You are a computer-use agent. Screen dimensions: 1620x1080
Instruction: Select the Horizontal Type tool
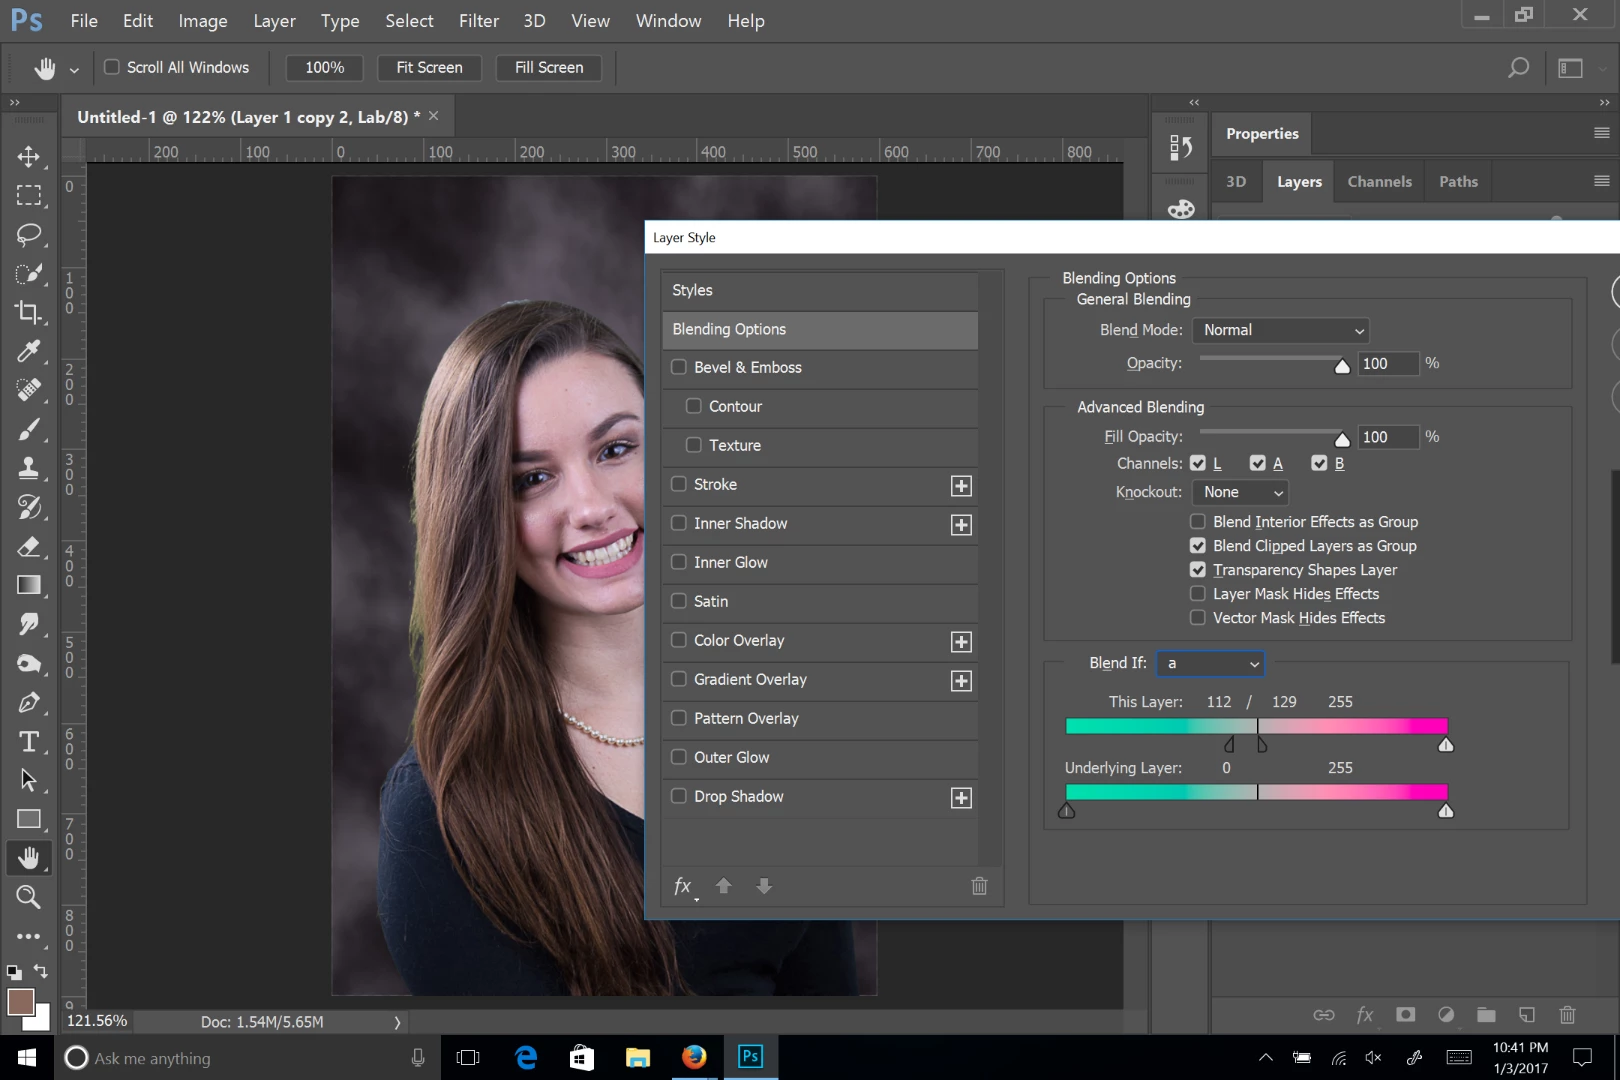[x=28, y=742]
